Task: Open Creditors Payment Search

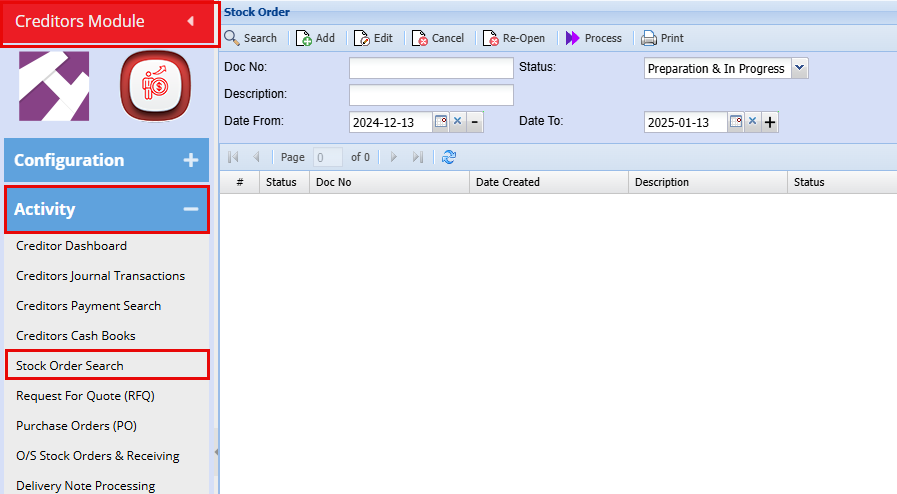Action: coord(89,306)
